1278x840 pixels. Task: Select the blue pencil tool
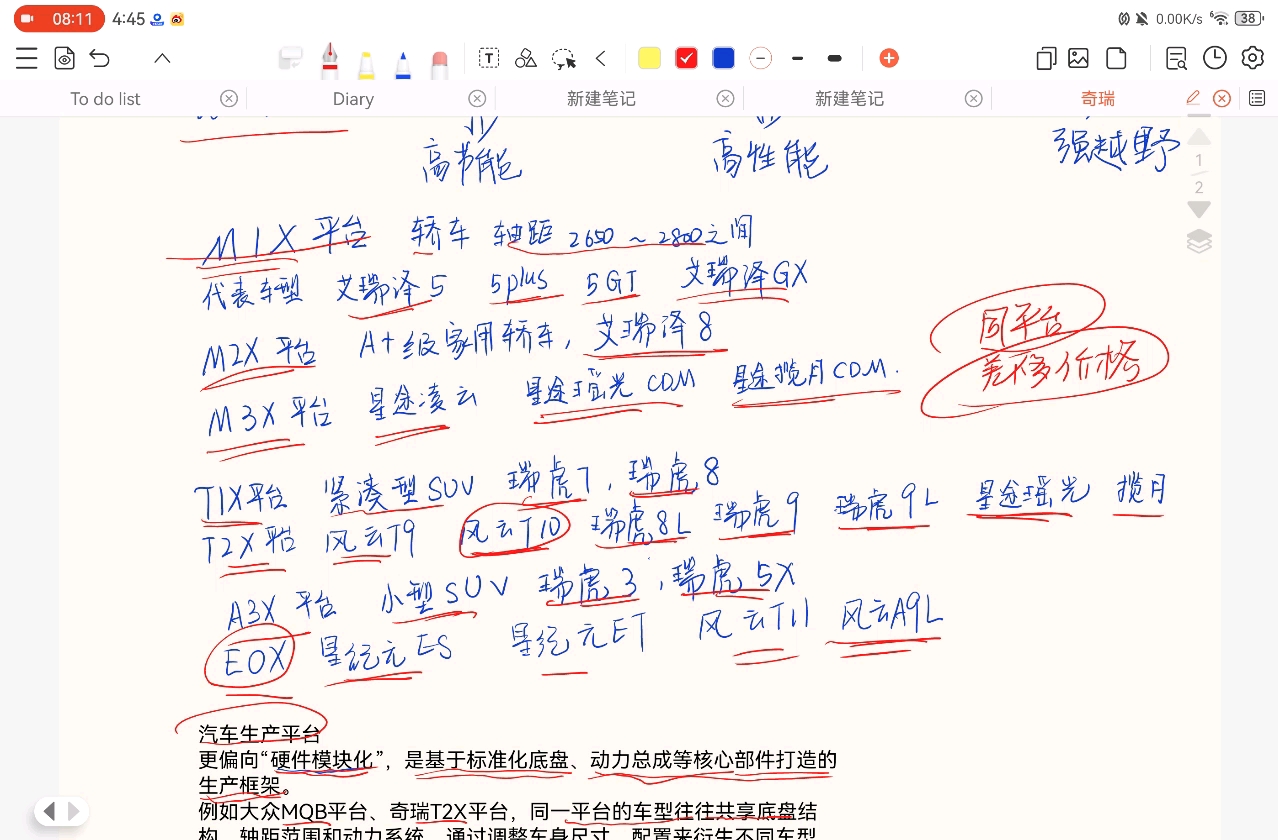pyautogui.click(x=403, y=64)
